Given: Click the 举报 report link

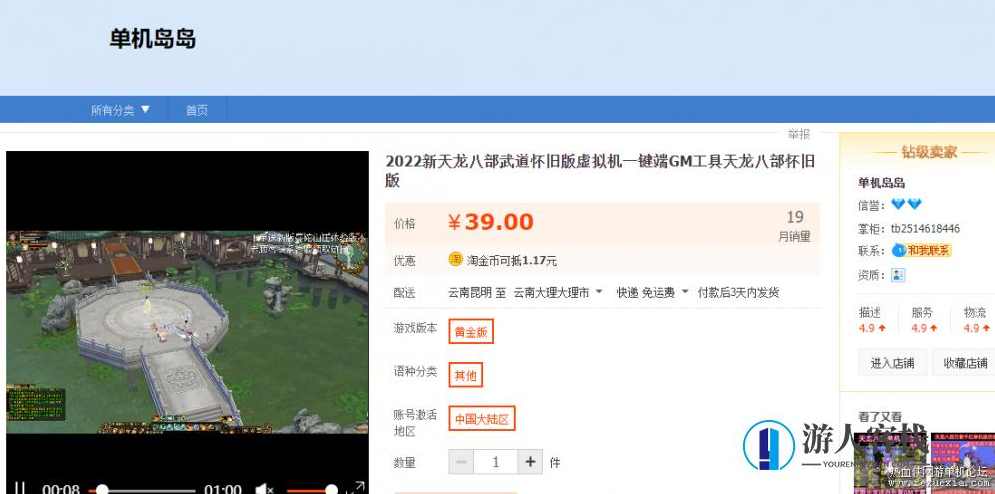Looking at the screenshot, I should point(799,134).
